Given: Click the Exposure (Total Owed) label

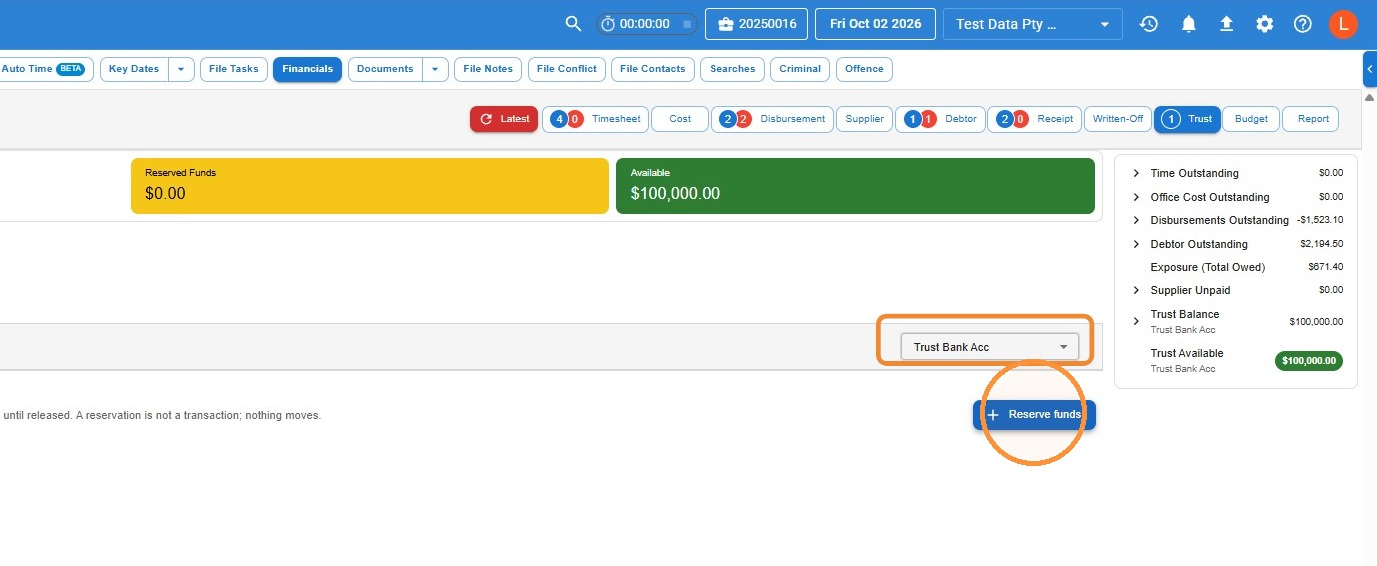Looking at the screenshot, I should 1207,267.
